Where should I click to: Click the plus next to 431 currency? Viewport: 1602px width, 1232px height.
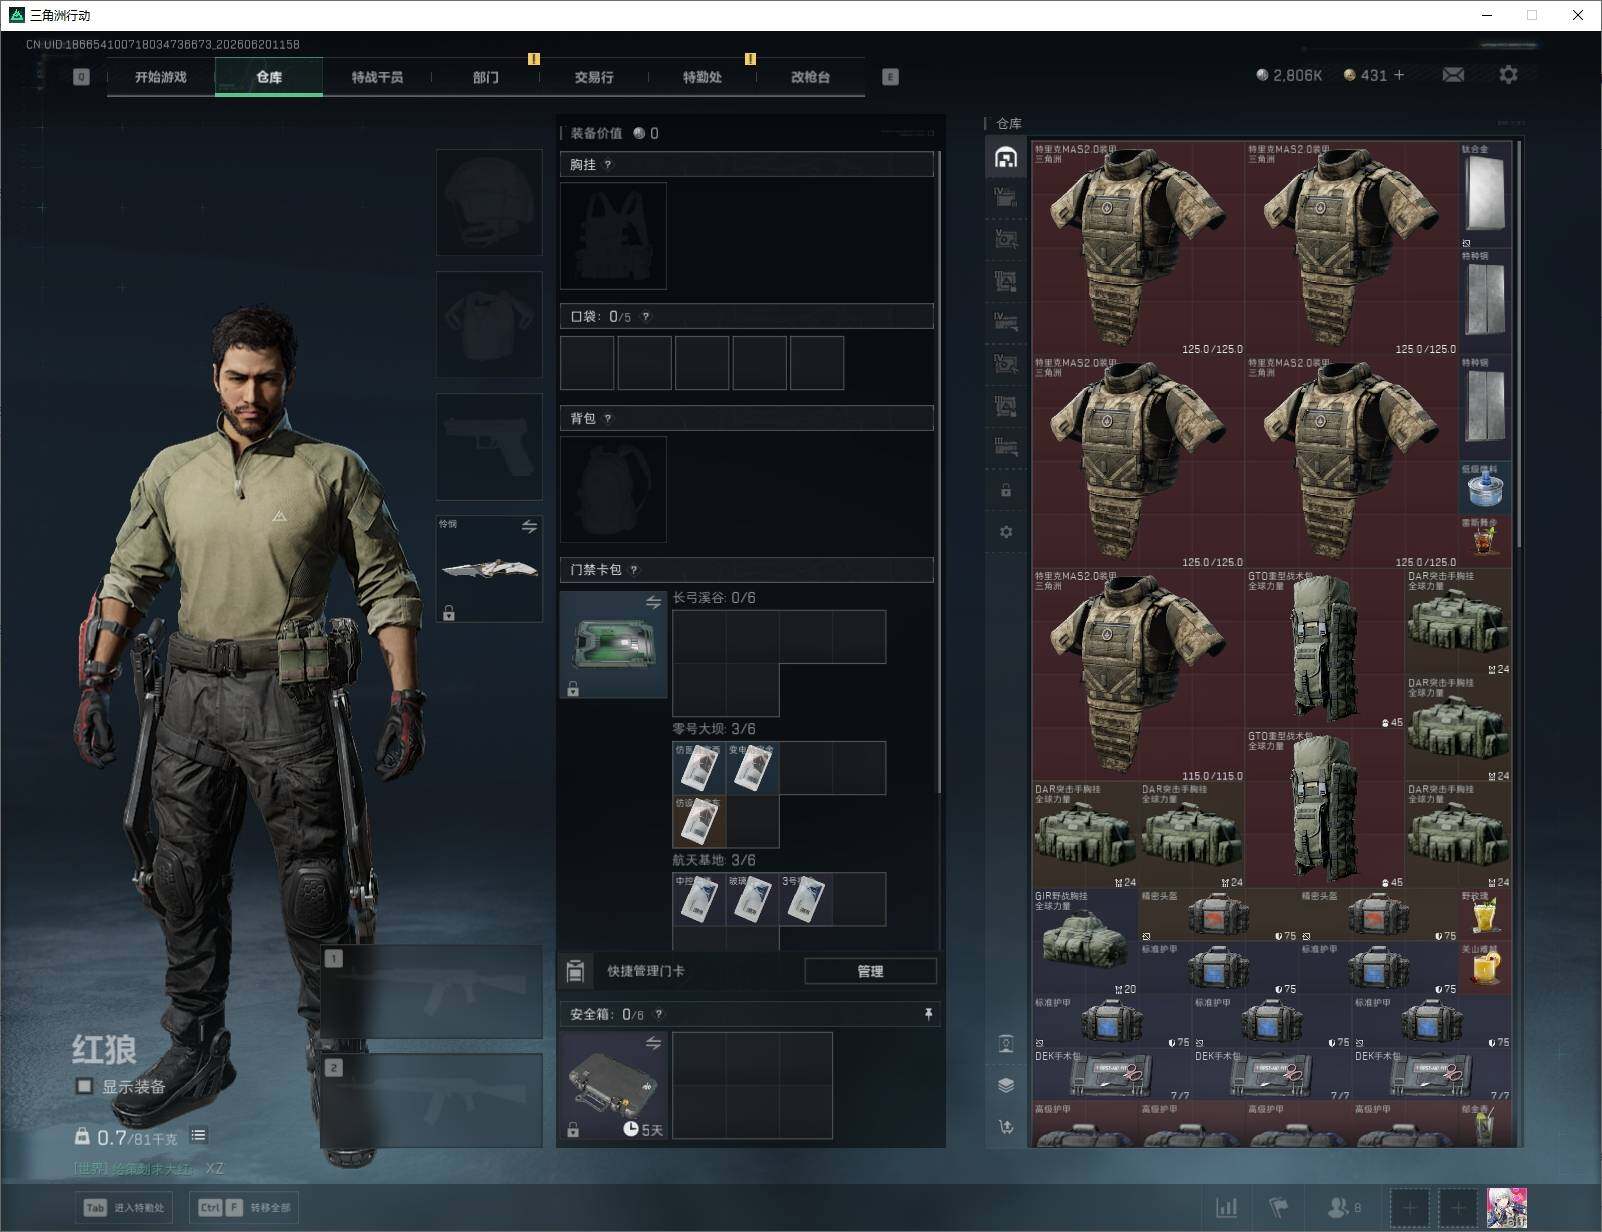(1399, 75)
